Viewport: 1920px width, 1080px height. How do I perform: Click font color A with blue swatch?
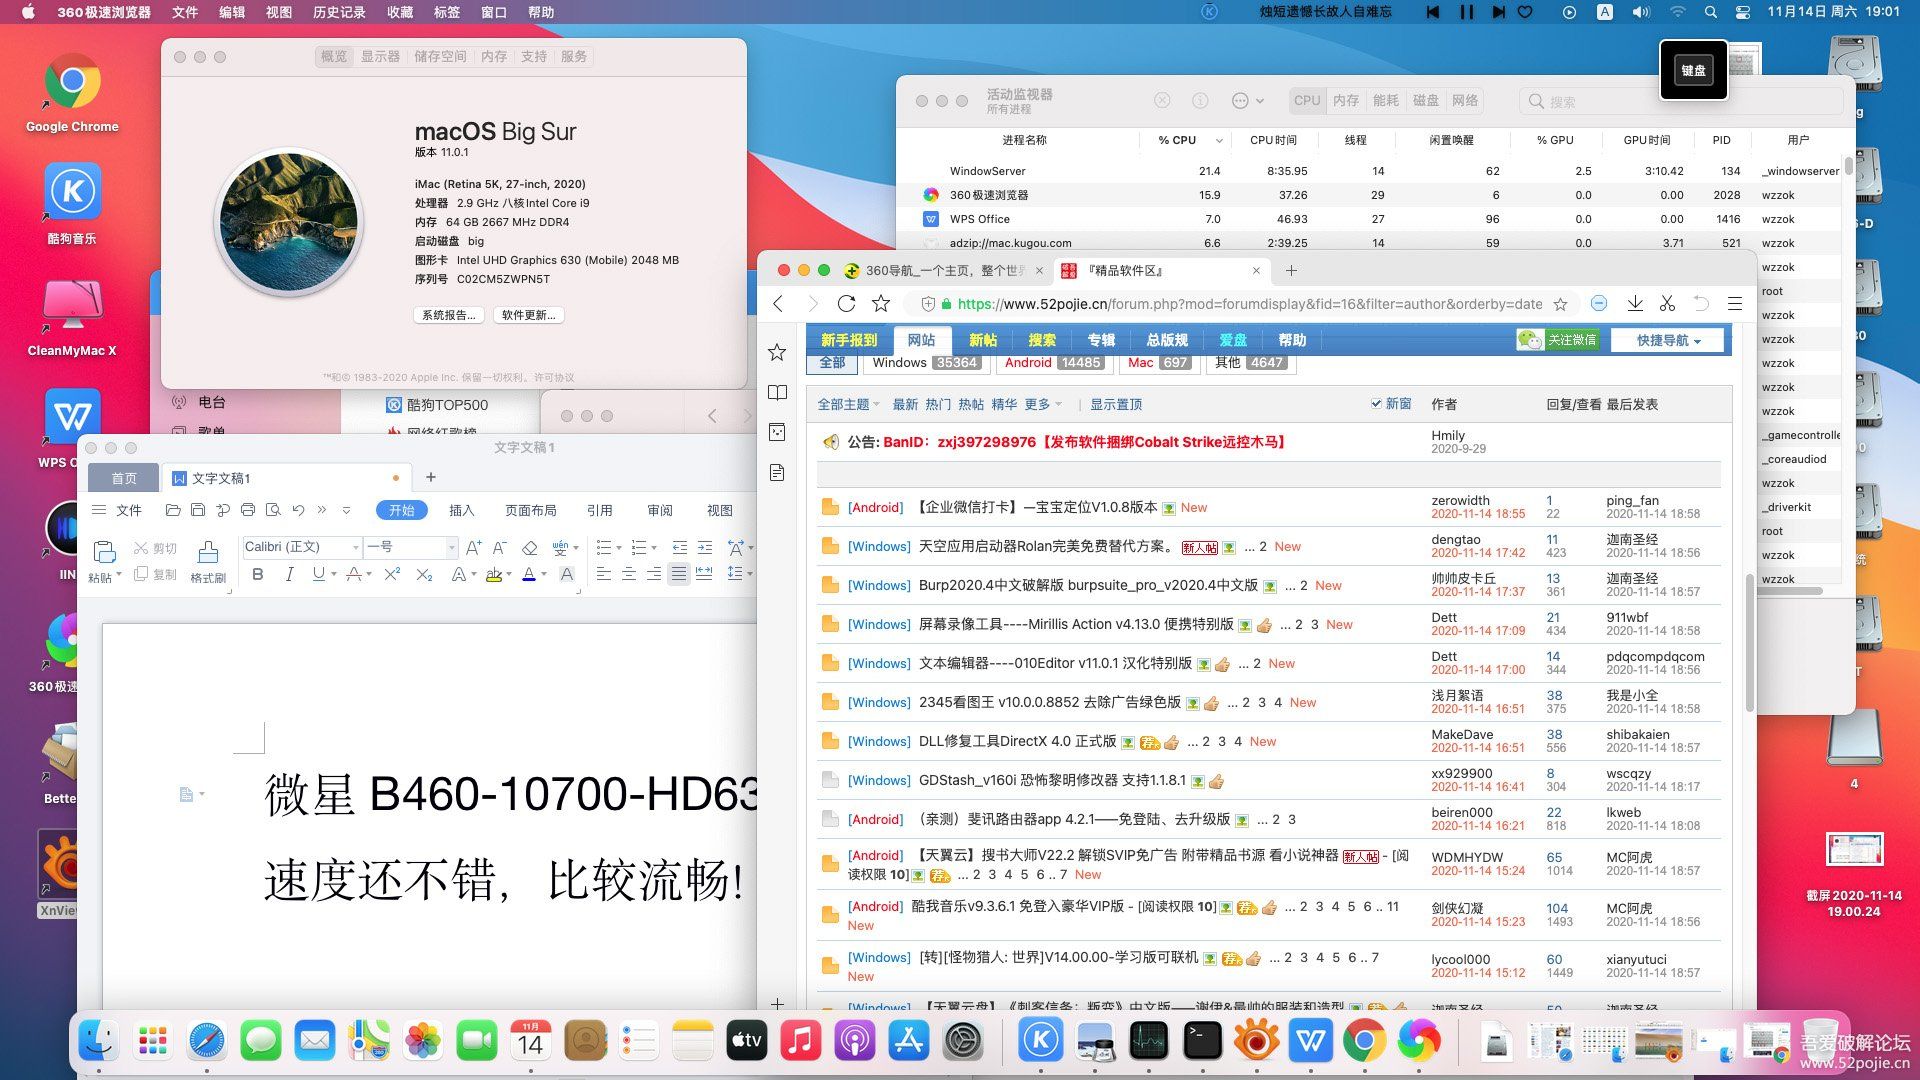click(x=528, y=574)
